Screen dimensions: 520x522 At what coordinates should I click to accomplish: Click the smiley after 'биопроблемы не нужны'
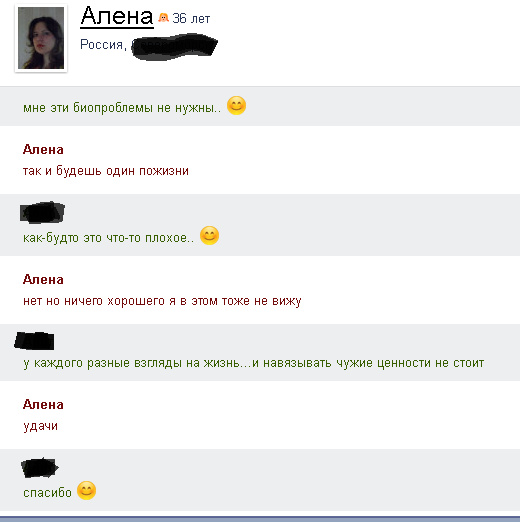point(236,106)
